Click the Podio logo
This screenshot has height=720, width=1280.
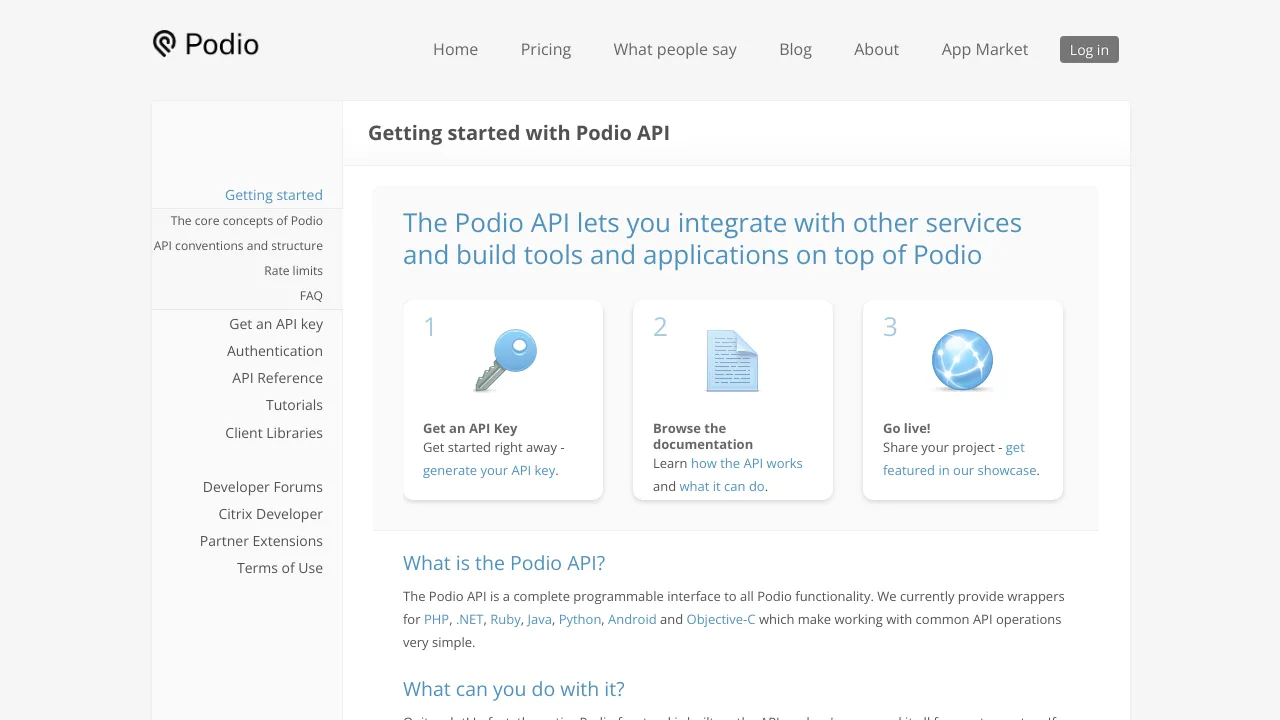tap(206, 44)
